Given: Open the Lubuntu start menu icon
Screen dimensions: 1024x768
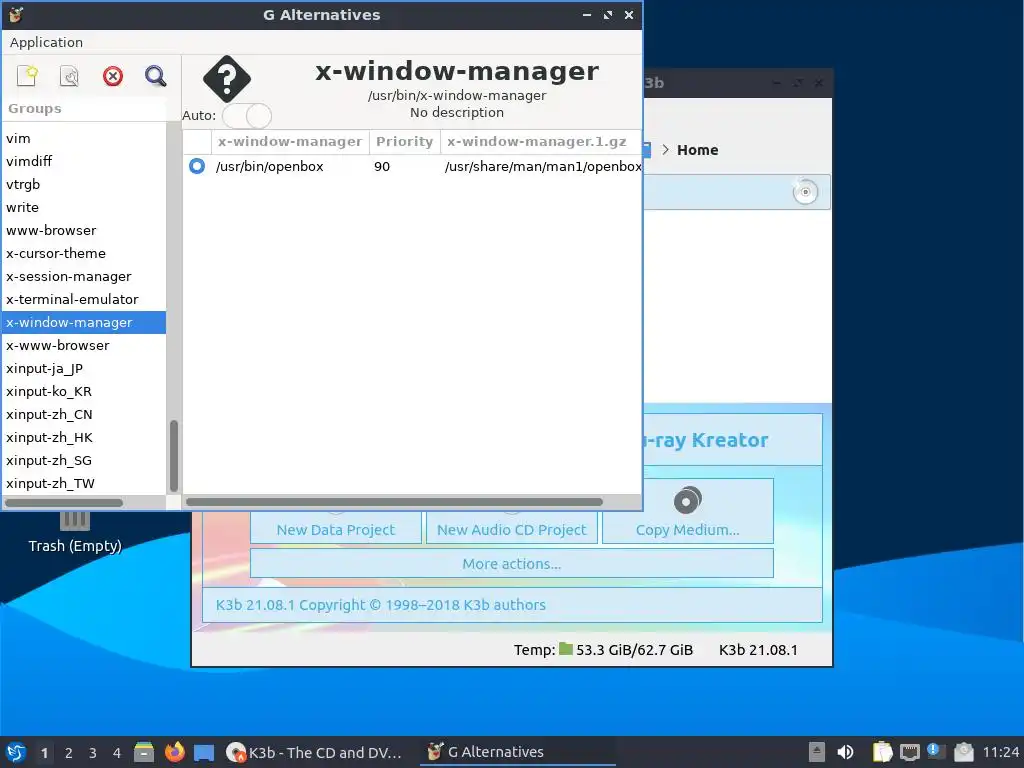Looking at the screenshot, I should coord(16,752).
